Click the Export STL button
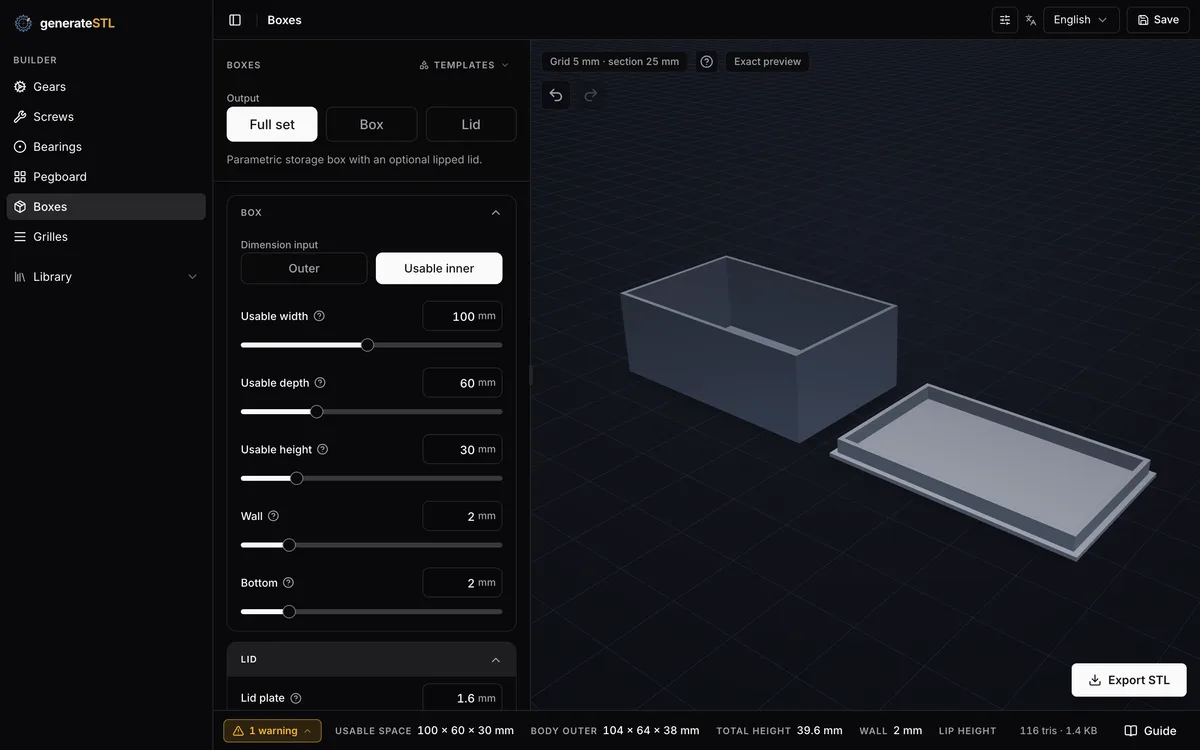The image size is (1200, 750). pos(1129,680)
